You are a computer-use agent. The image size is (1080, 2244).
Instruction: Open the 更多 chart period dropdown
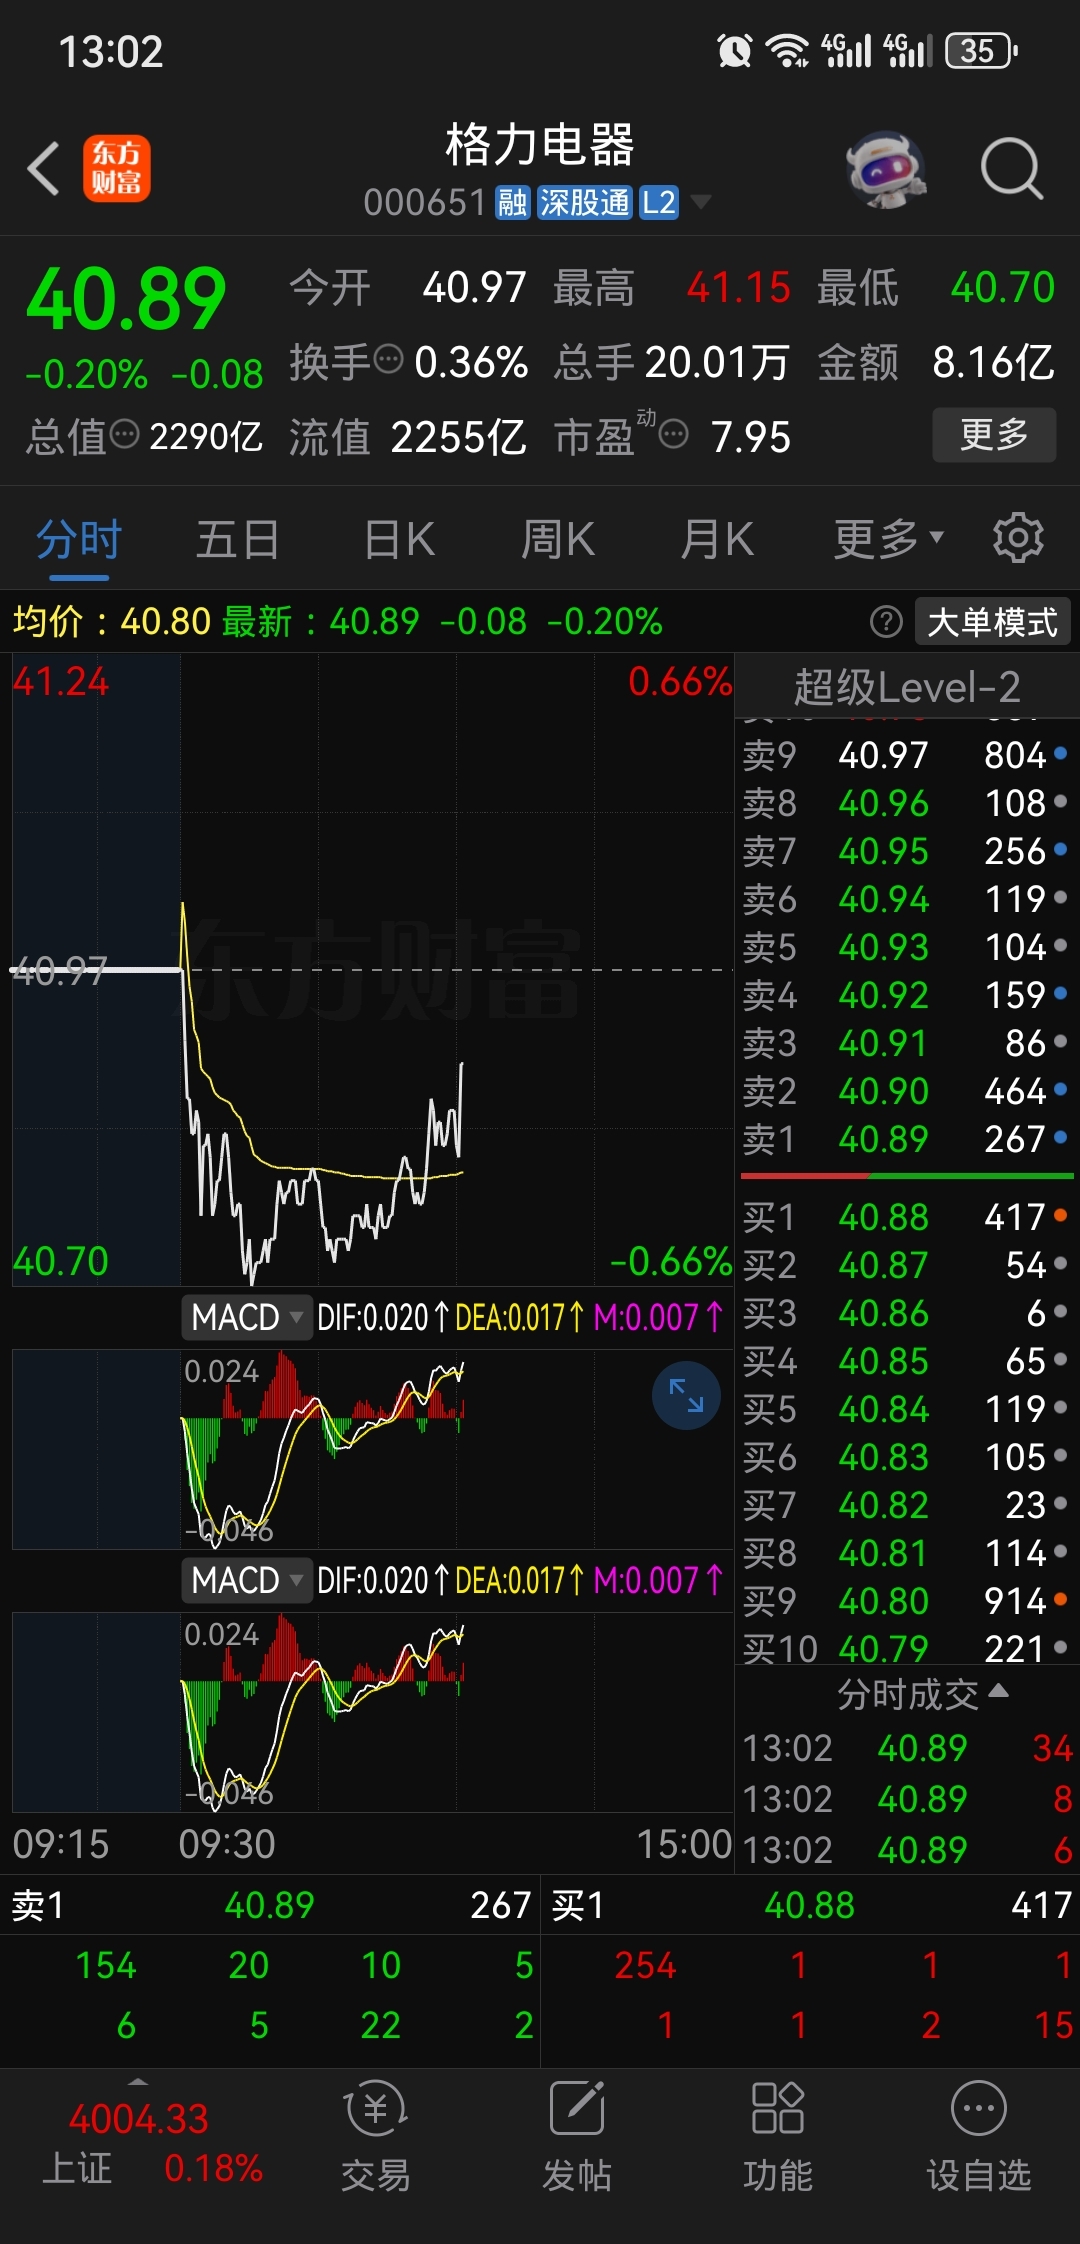coord(889,539)
